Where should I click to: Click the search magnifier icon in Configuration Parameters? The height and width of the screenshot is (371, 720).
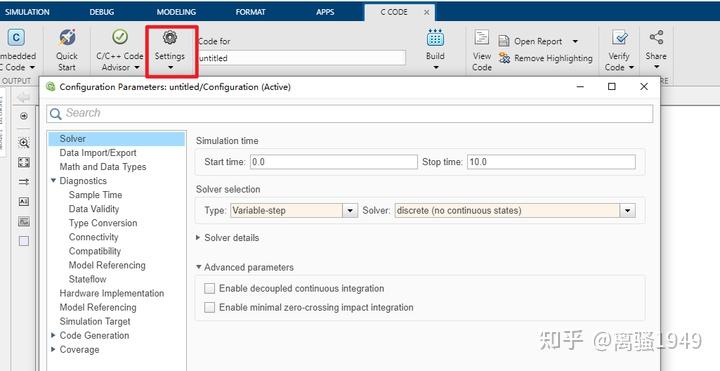(x=56, y=114)
